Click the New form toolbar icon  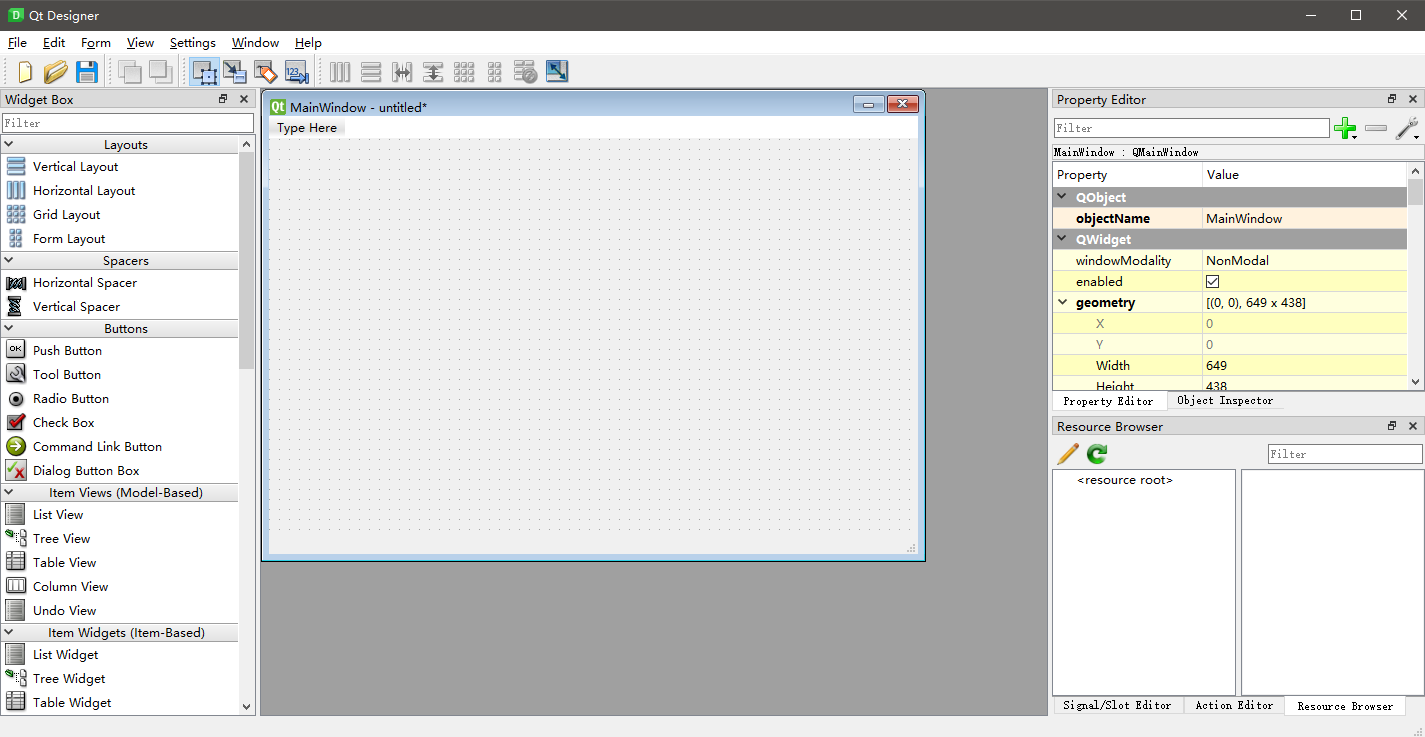tap(26, 72)
